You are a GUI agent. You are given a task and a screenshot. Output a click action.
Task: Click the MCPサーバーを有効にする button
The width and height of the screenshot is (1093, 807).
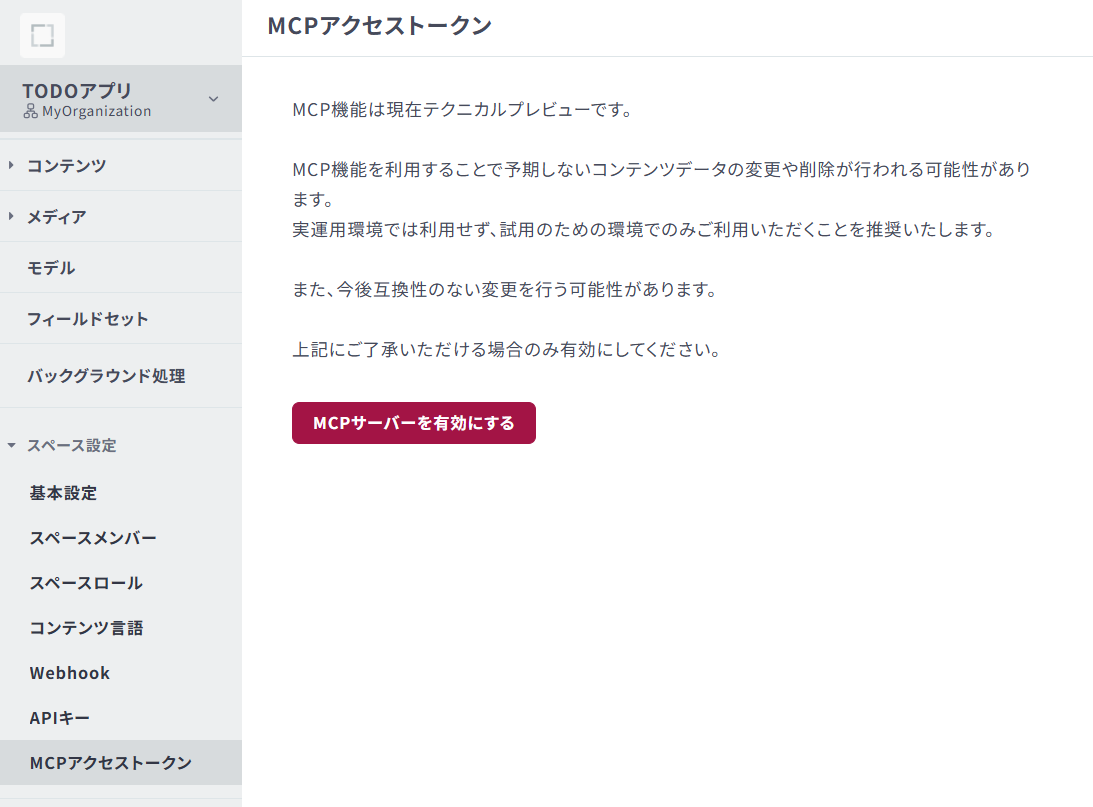413,423
